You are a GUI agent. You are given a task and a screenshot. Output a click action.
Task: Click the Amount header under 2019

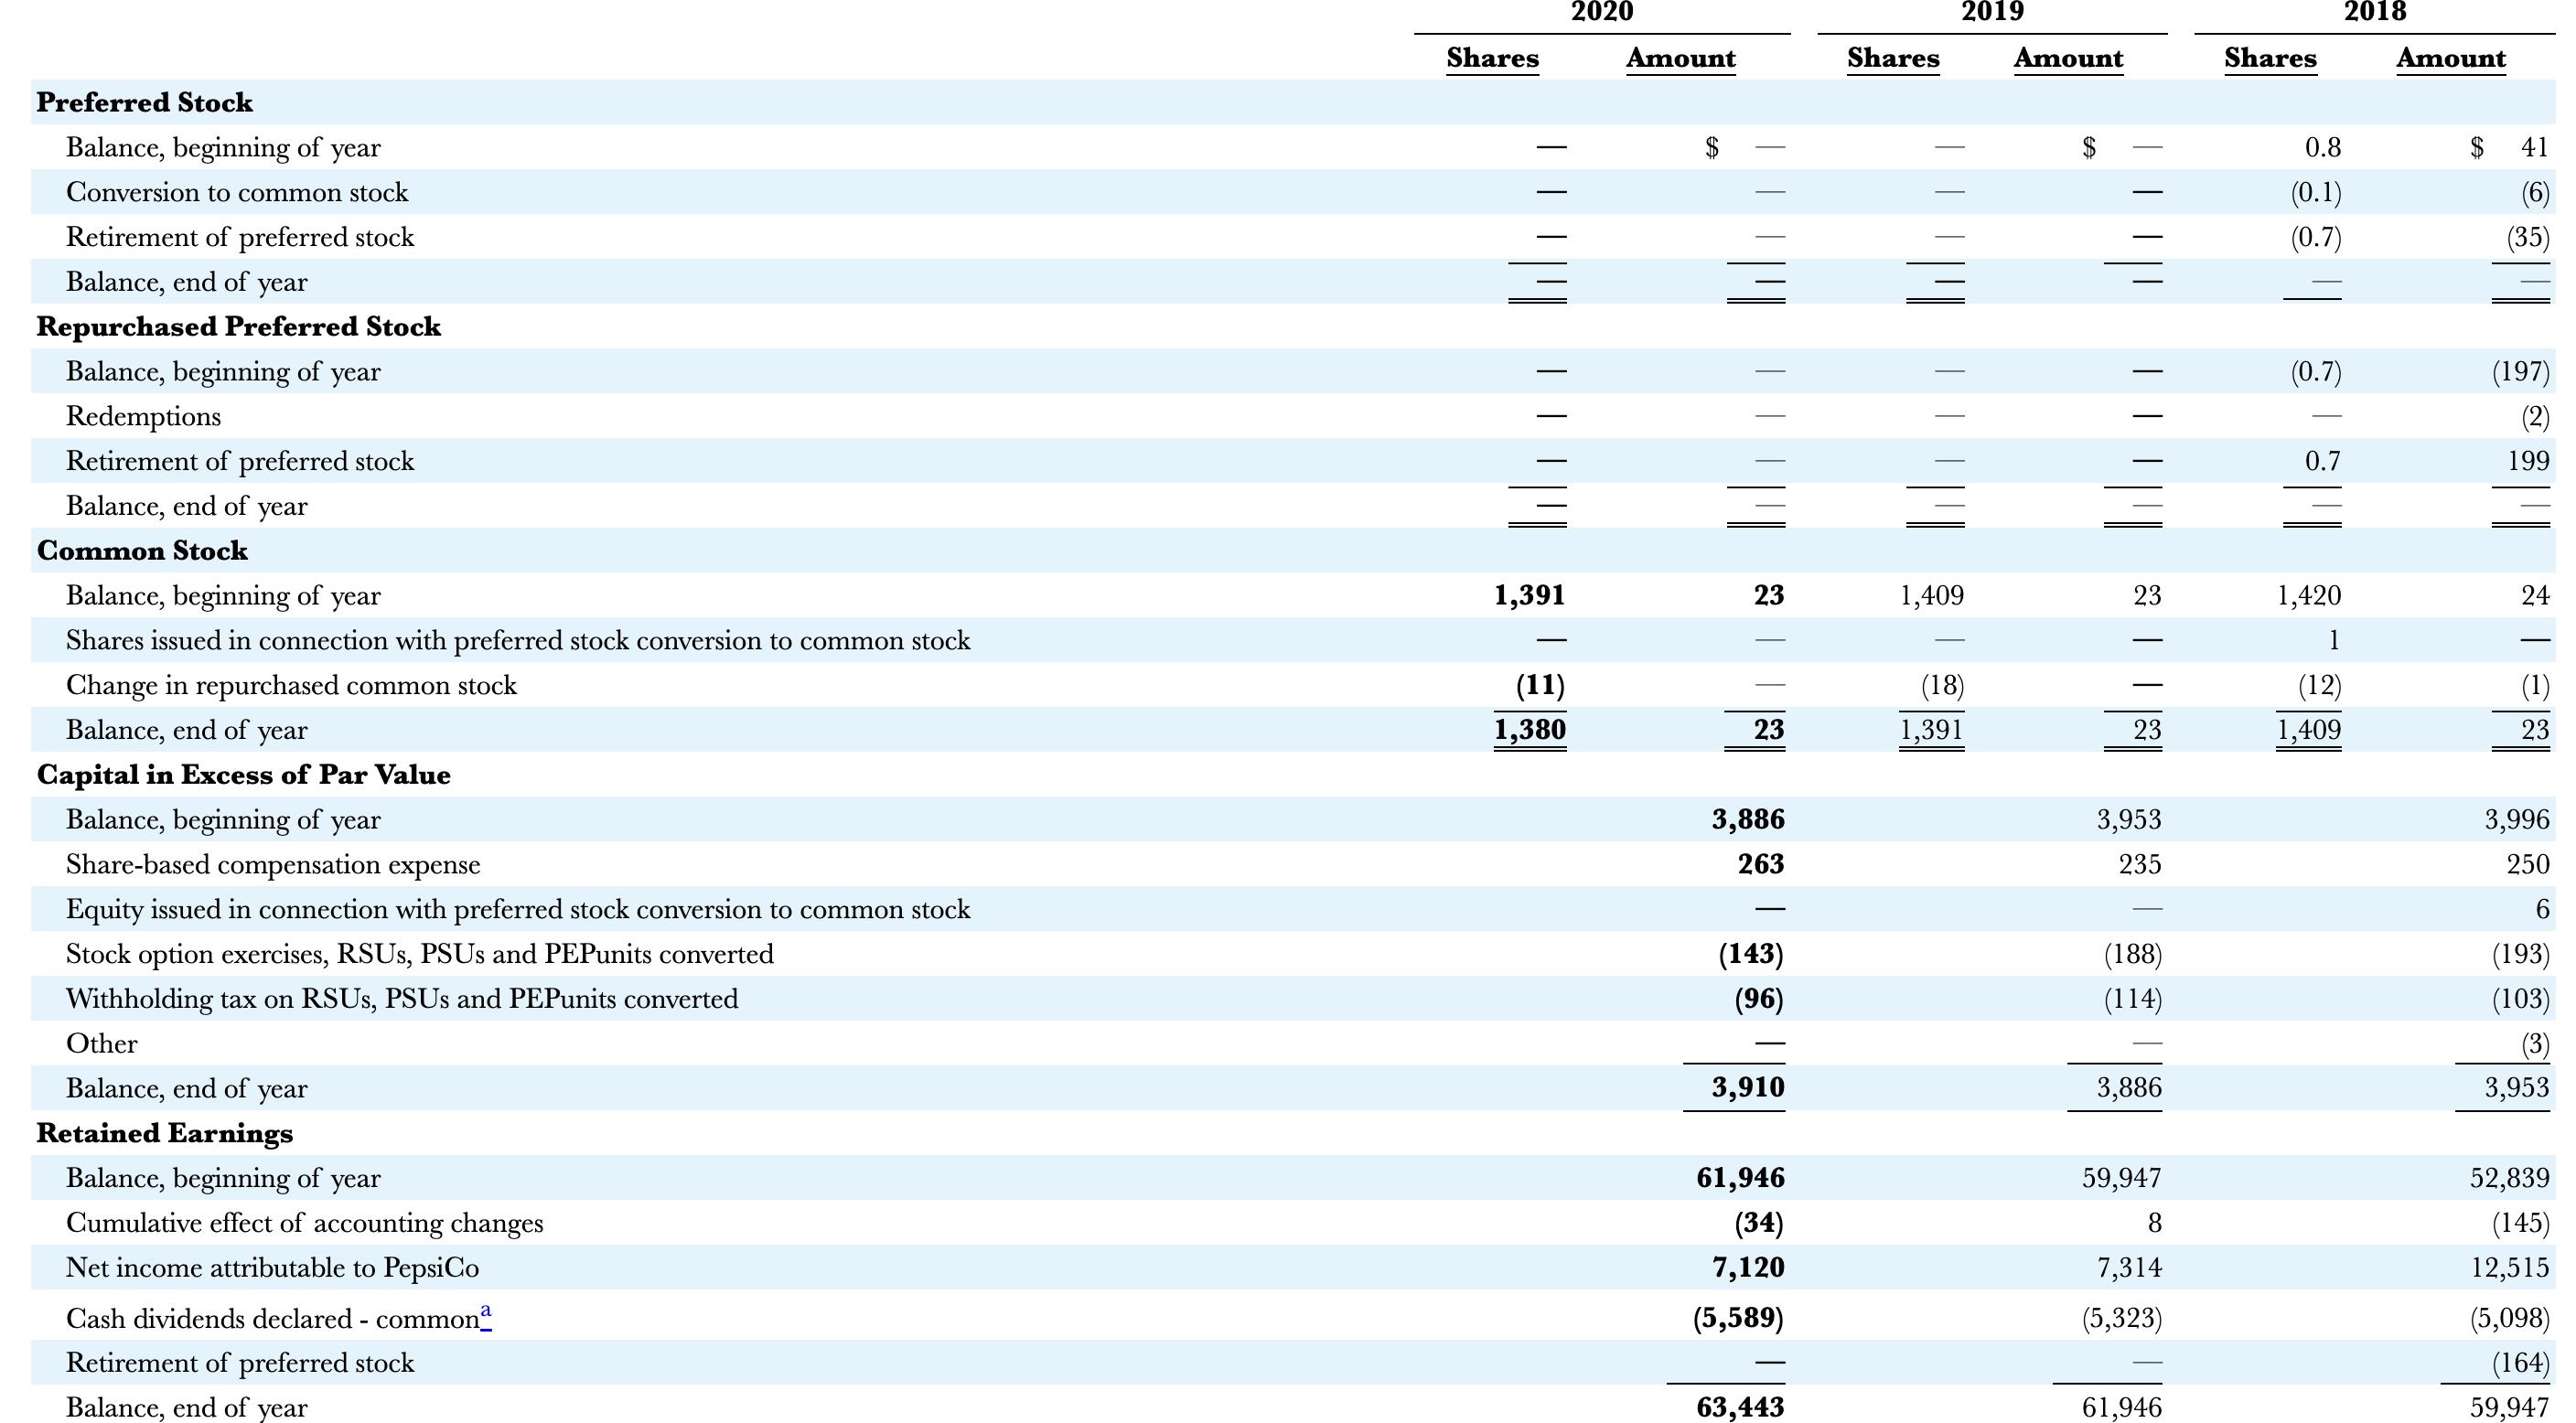click(x=2068, y=57)
